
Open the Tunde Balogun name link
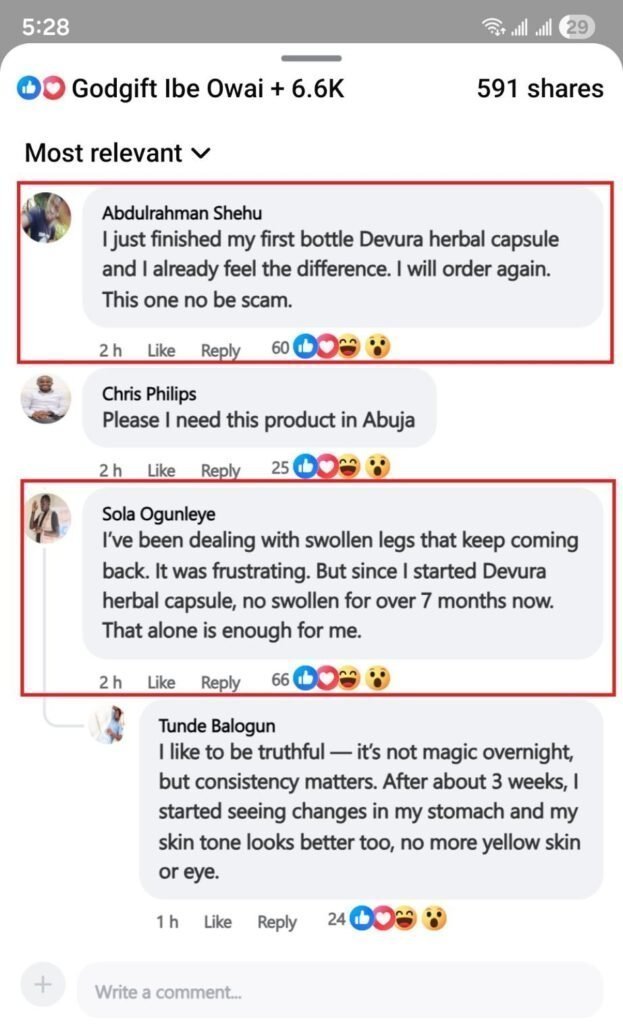click(217, 726)
